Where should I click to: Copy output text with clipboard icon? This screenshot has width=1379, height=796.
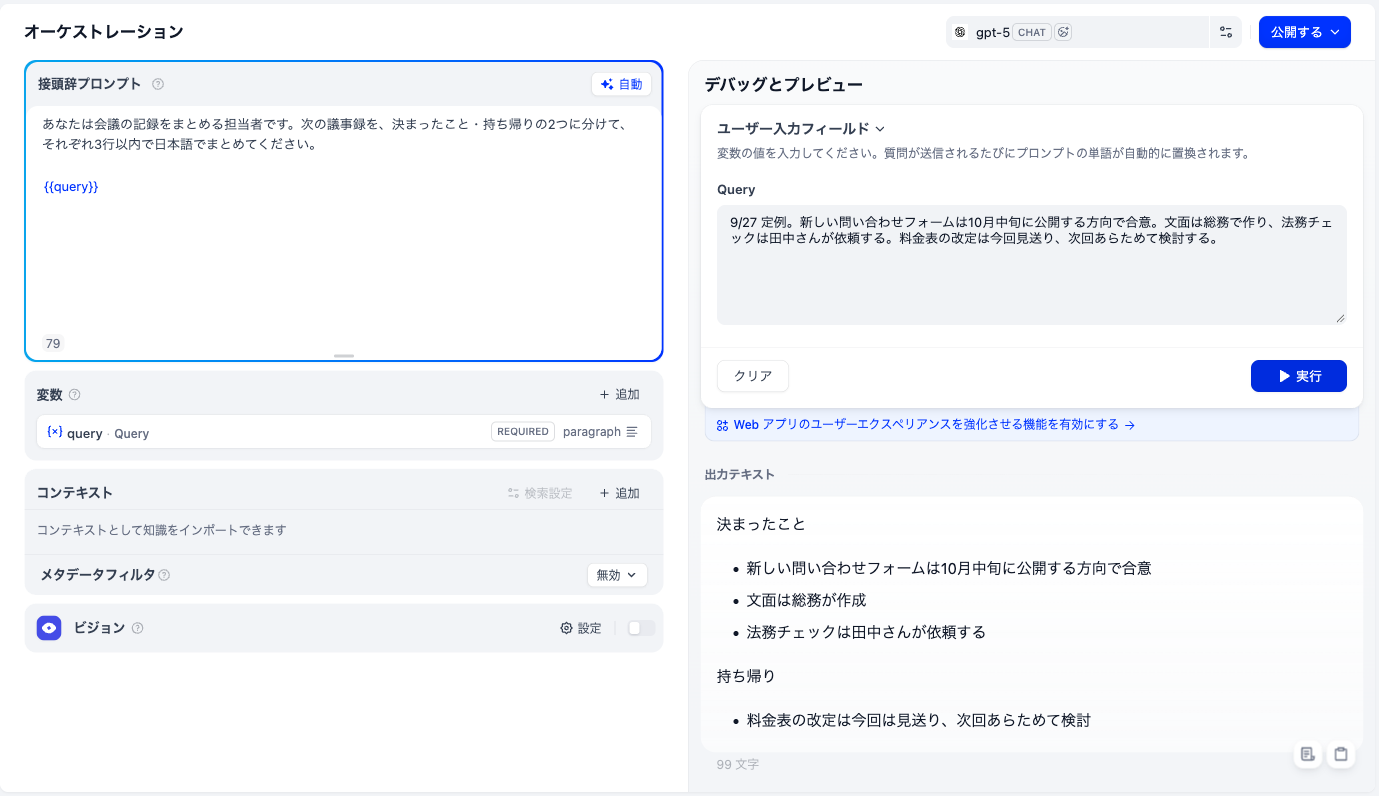(1341, 754)
